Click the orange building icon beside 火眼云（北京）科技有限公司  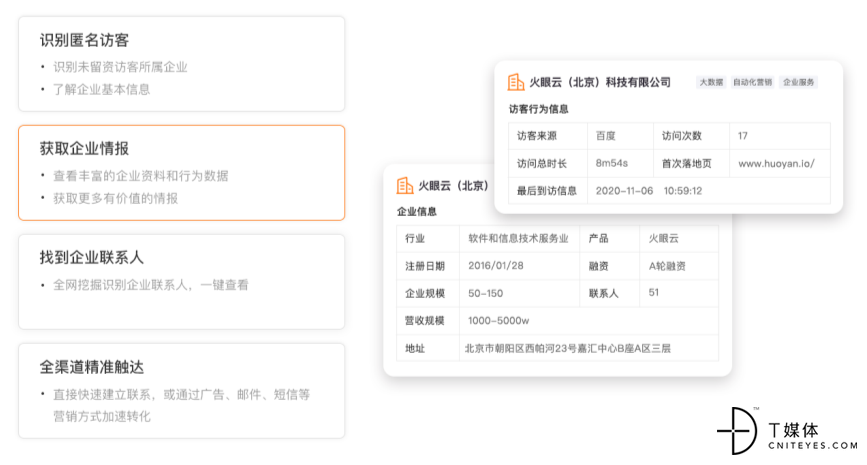pos(515,82)
